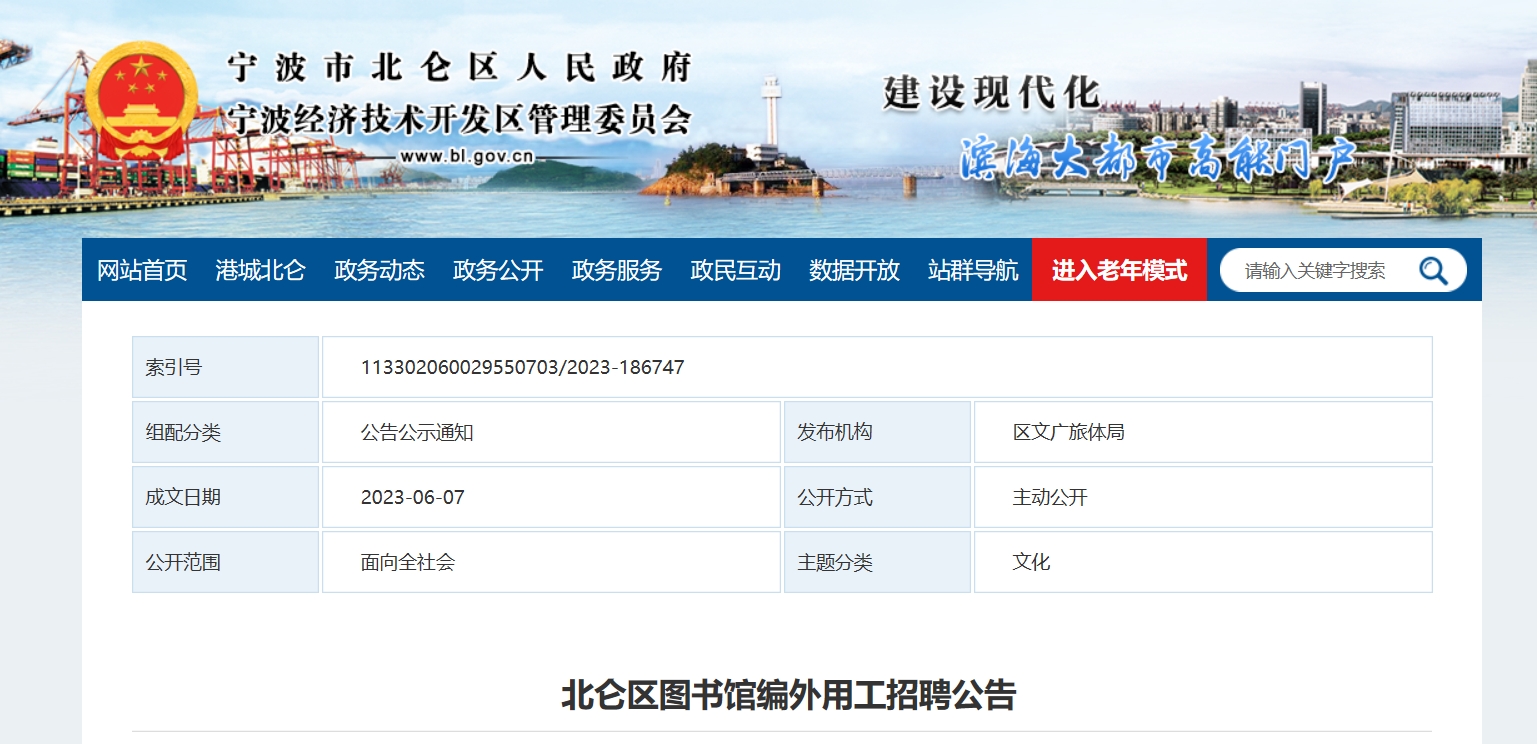Viewport: 1537px width, 744px height.
Task: Click the magnifier search icon
Action: (1433, 270)
